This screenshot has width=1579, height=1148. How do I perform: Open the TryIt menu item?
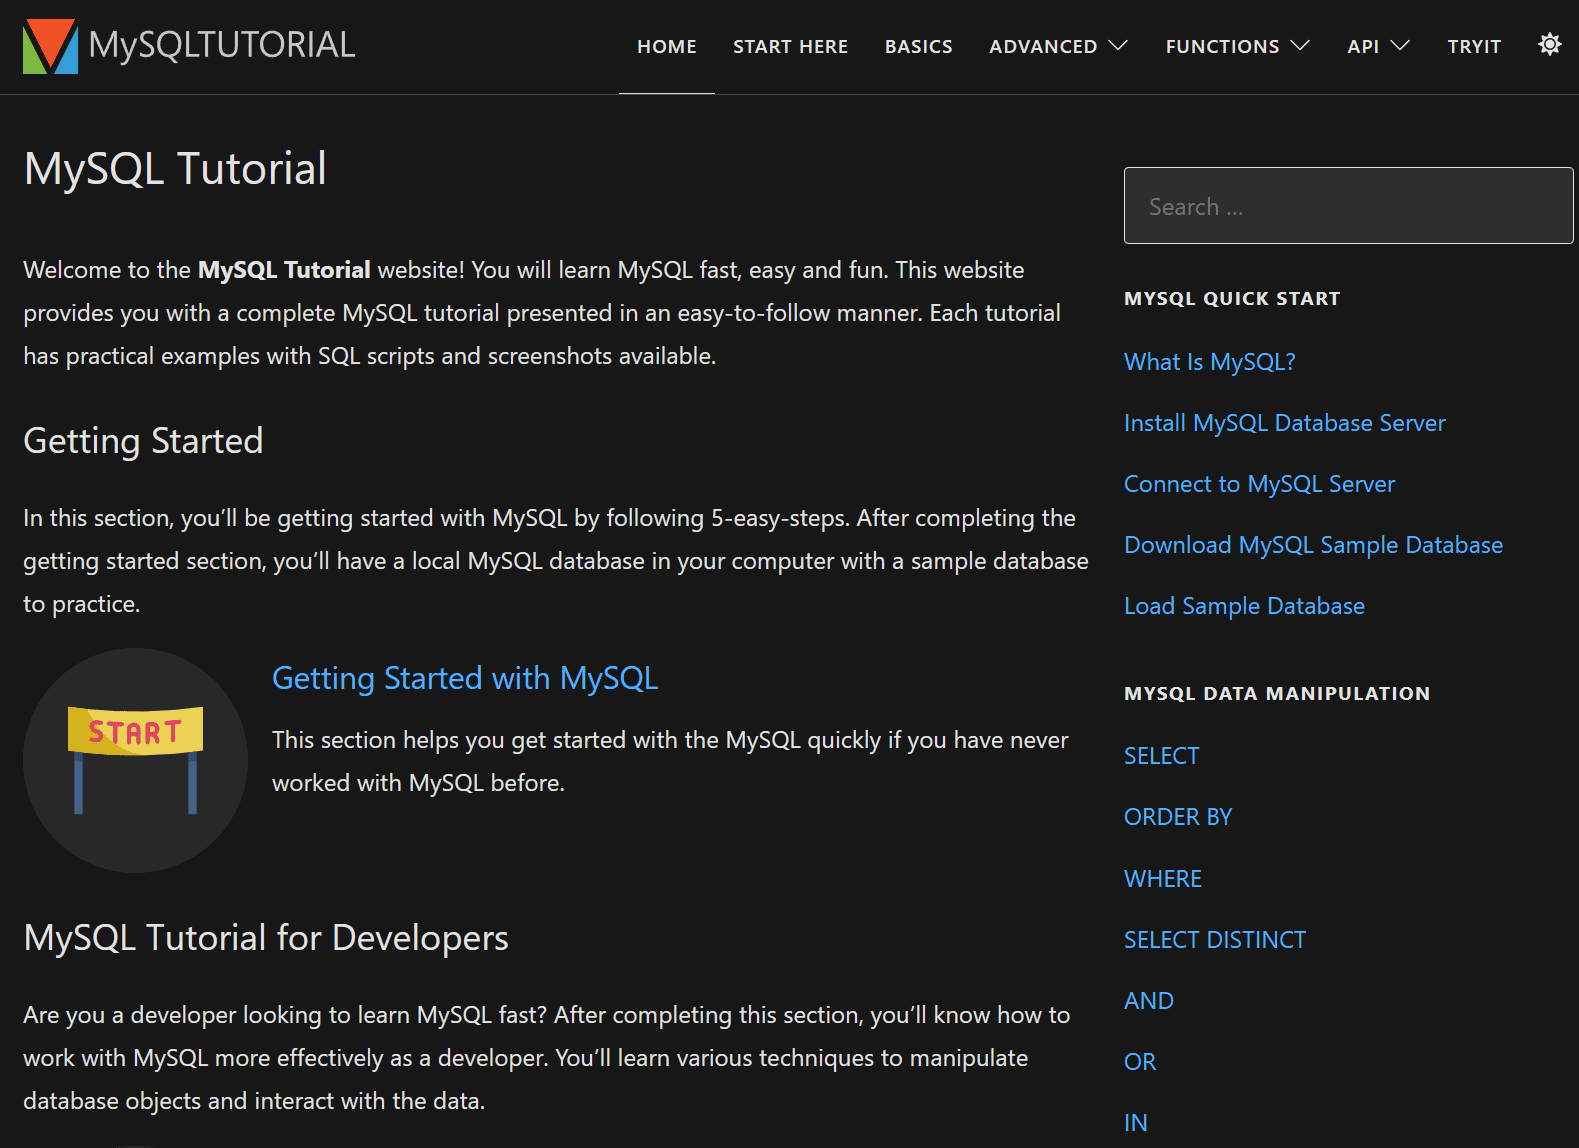tap(1474, 47)
